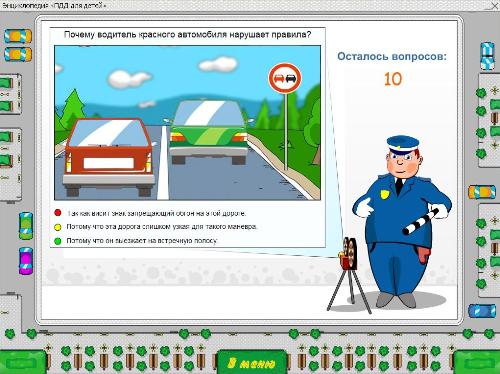Click the red car in the picture
This screenshot has width=500, height=374.
click(x=108, y=158)
